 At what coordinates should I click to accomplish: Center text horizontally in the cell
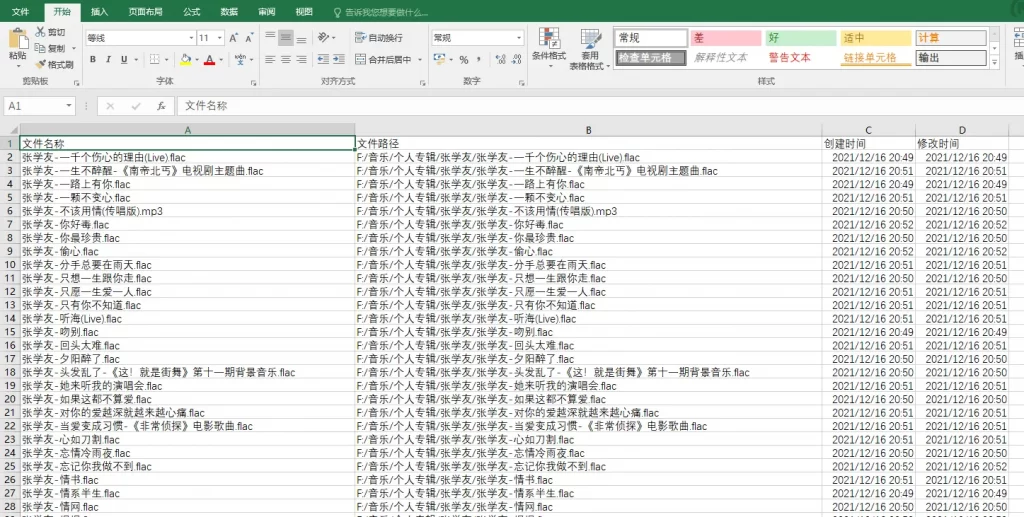285,59
